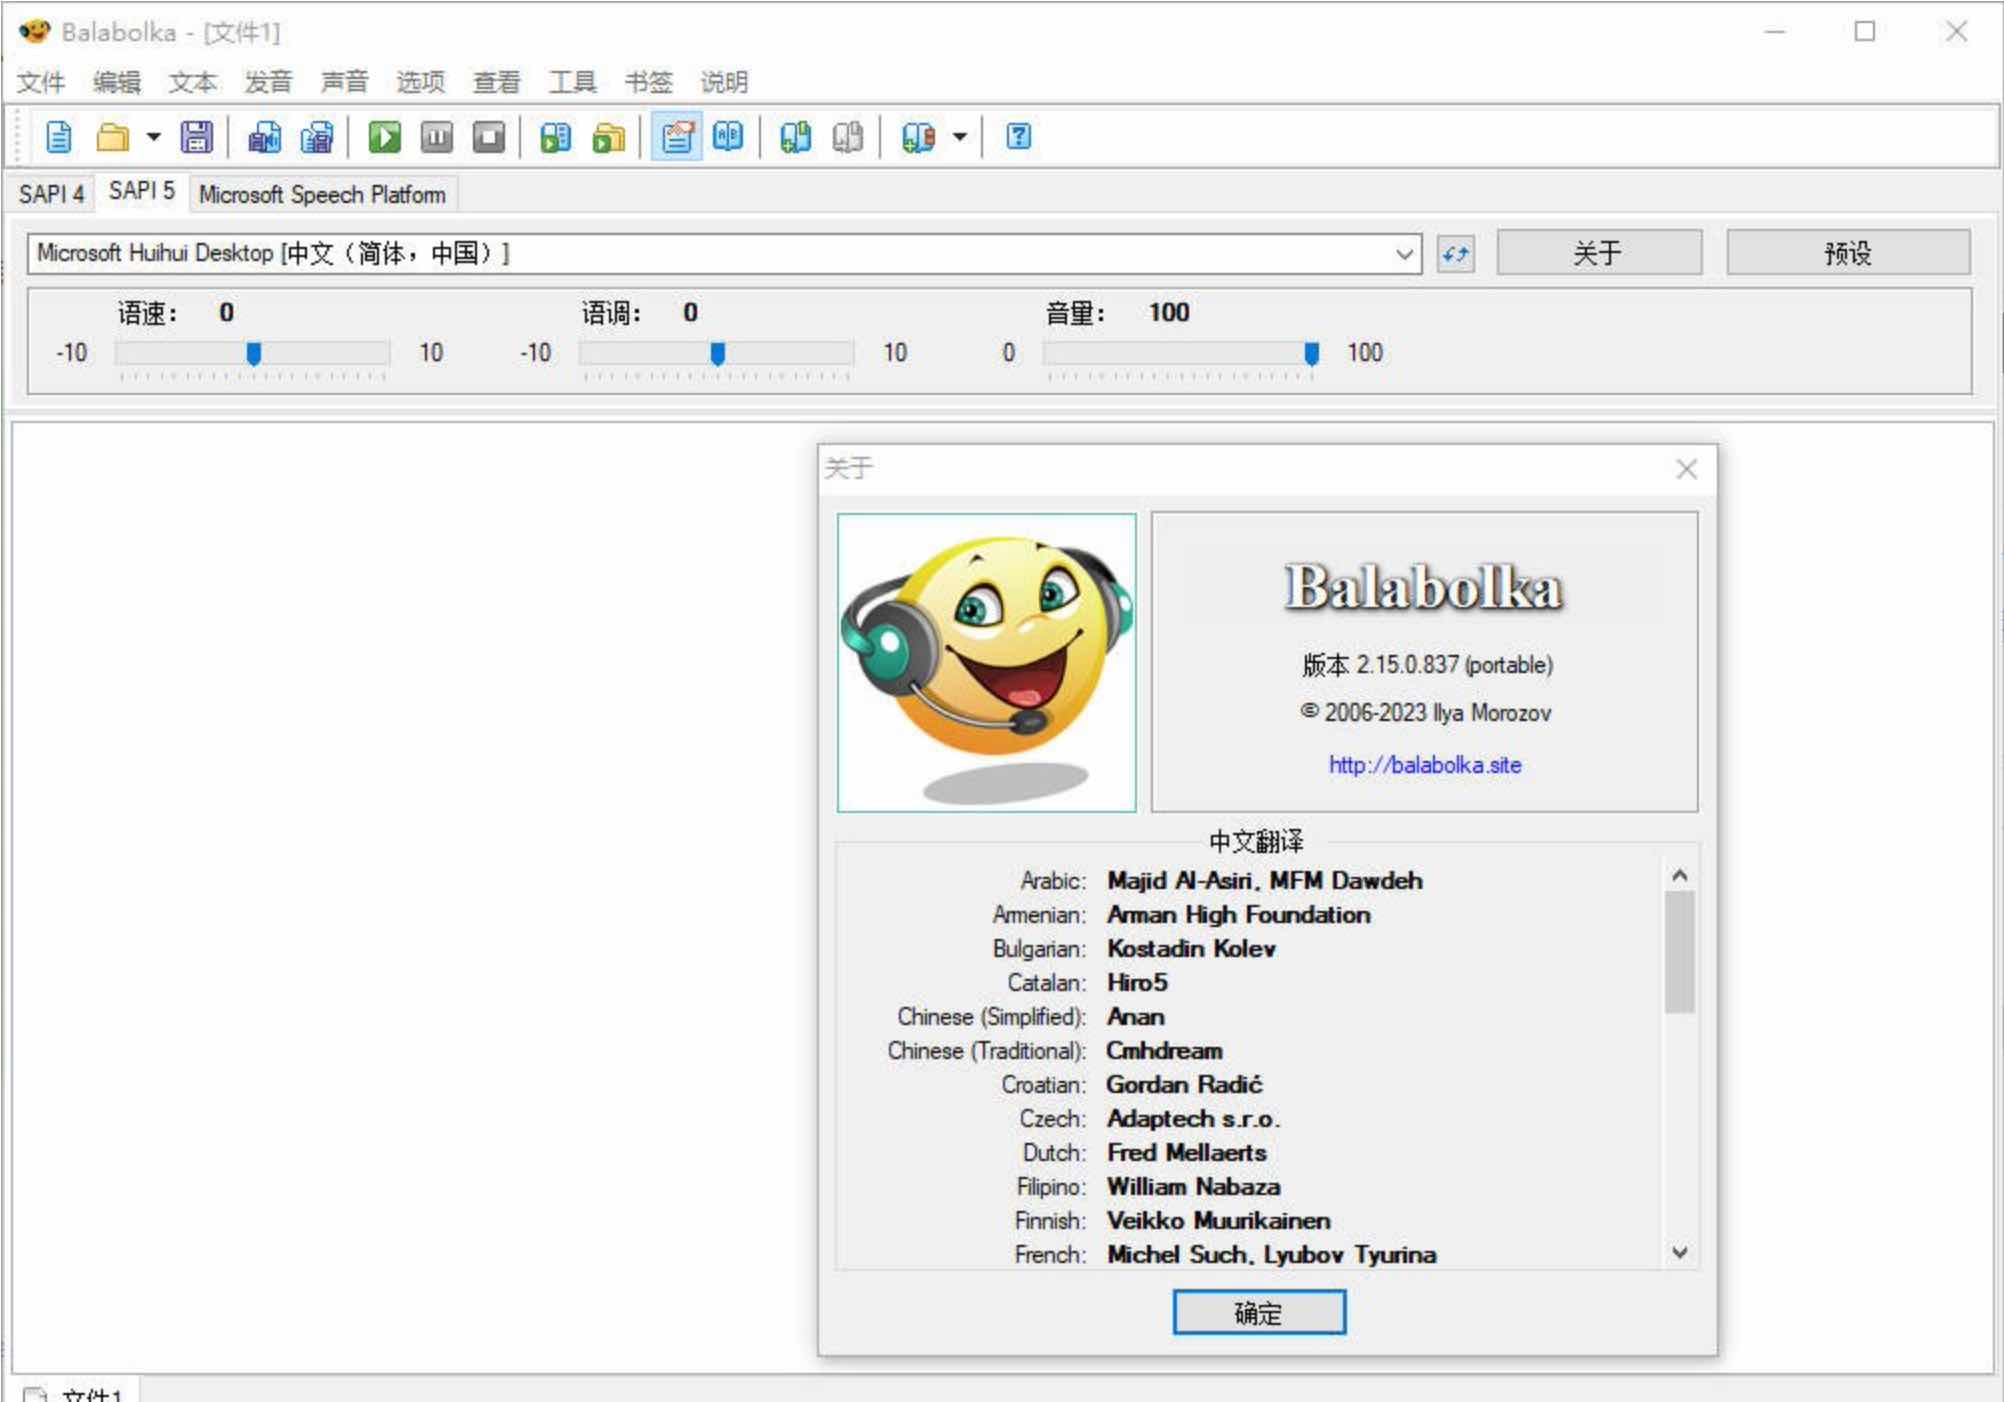Expand the bookmarks dropdown arrow
2004x1402 pixels.
[x=960, y=137]
